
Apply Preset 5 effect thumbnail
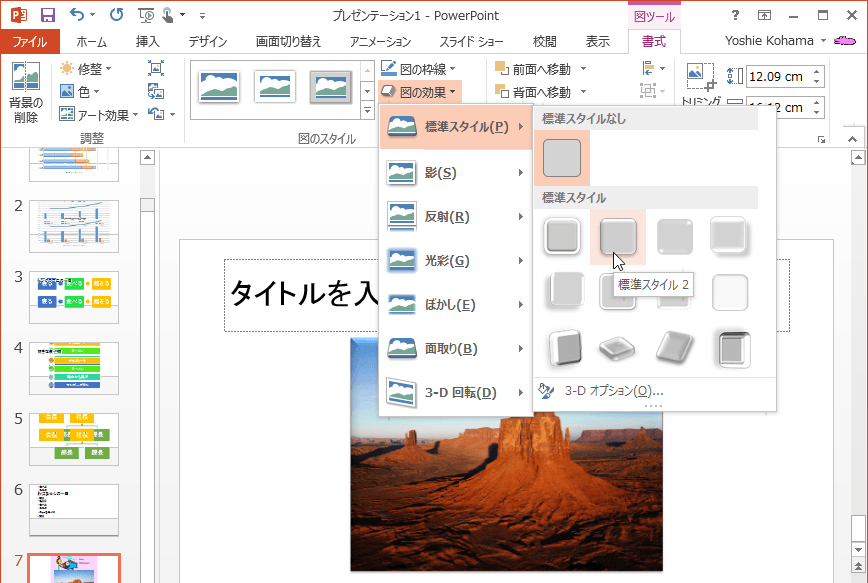564,291
